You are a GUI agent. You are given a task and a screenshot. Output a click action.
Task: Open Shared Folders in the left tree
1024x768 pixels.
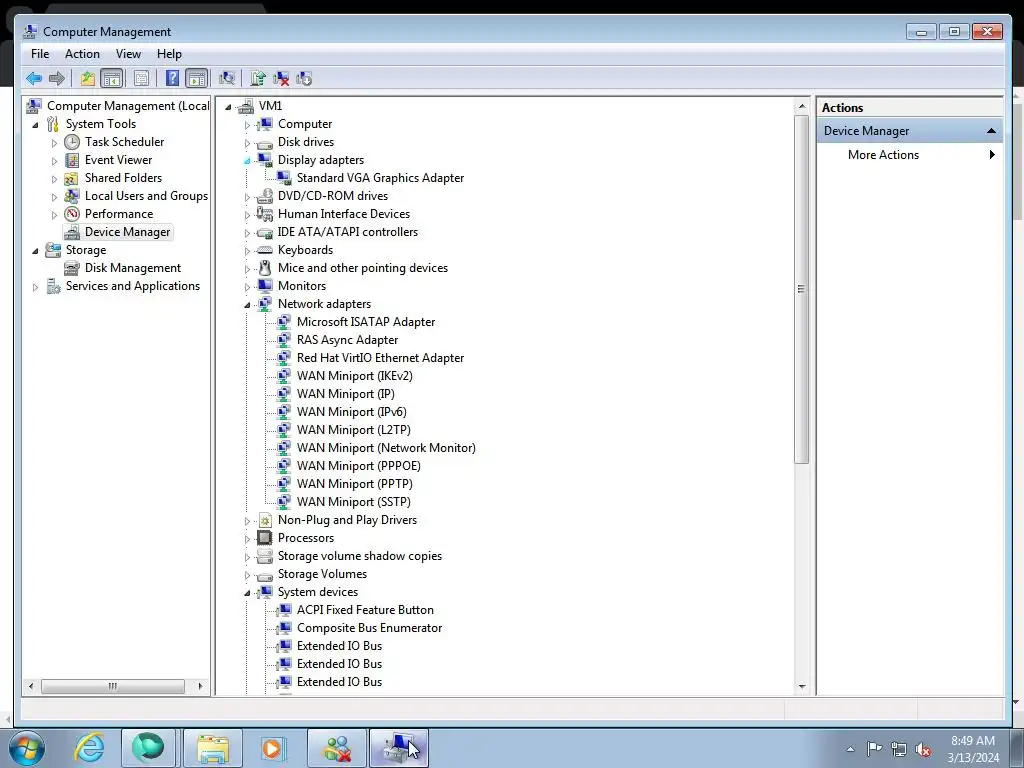point(123,178)
